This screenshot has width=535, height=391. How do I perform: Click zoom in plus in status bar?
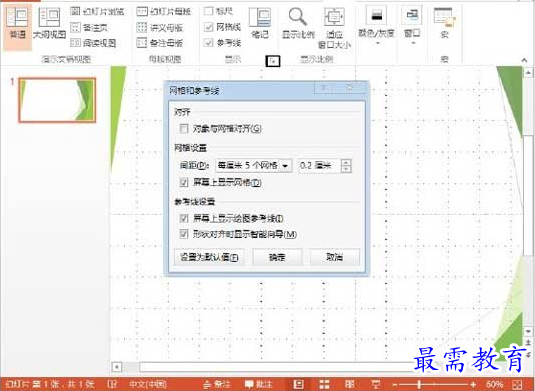pos(473,385)
